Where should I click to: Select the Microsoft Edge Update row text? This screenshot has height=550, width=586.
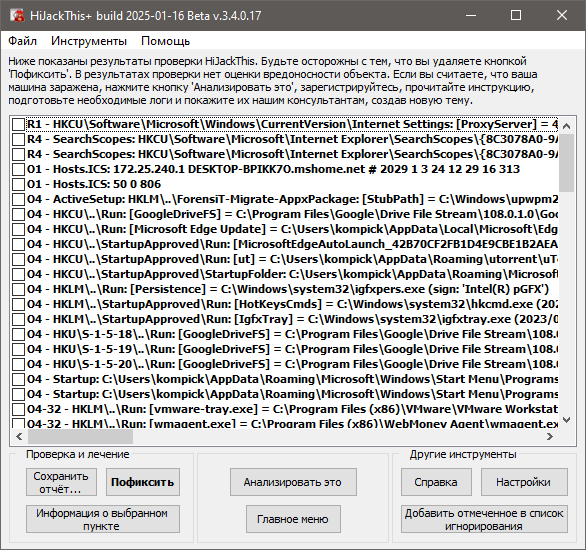tap(292, 229)
